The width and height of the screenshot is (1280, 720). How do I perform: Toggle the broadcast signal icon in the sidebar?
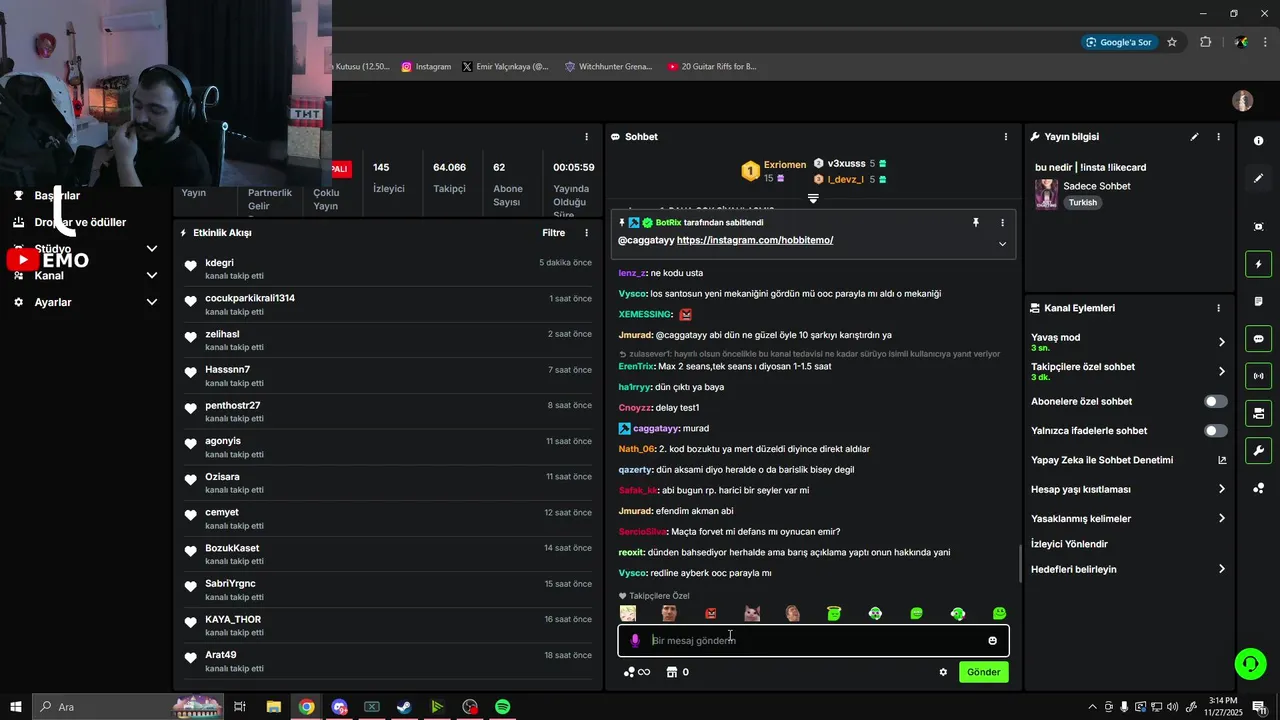pos(1259,376)
